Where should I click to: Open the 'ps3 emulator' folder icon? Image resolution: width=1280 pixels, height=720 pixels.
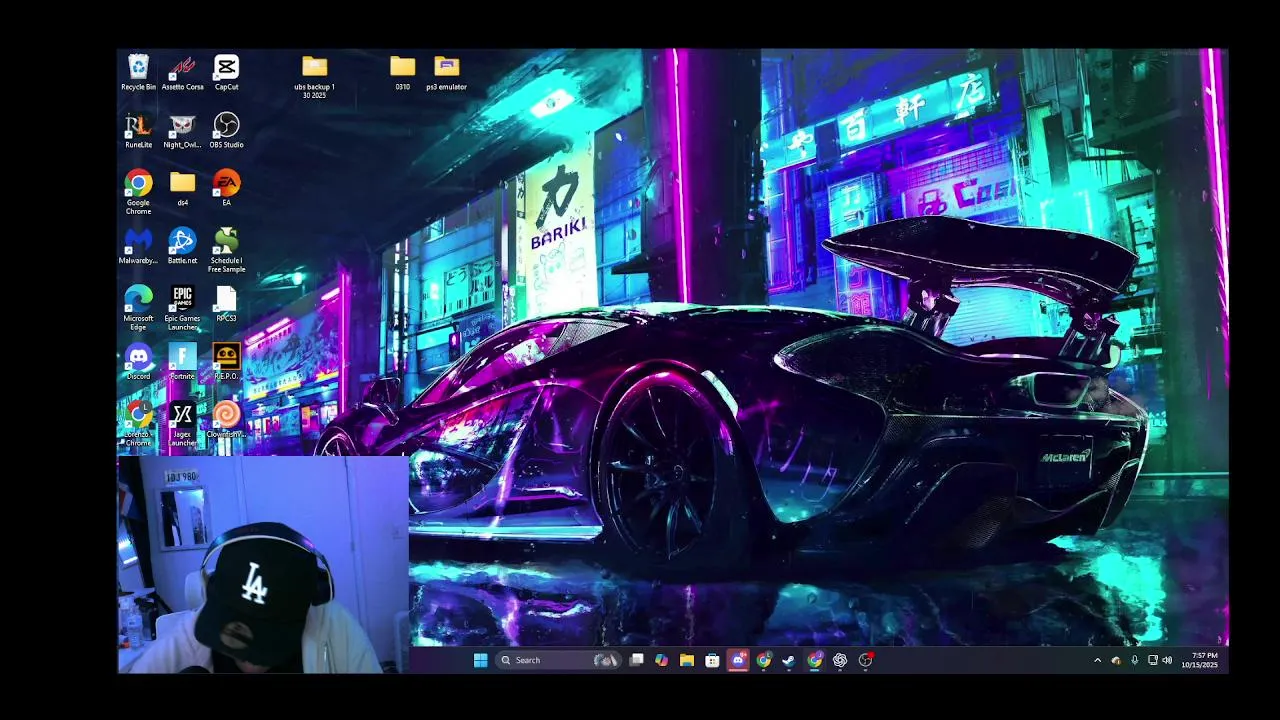[446, 73]
